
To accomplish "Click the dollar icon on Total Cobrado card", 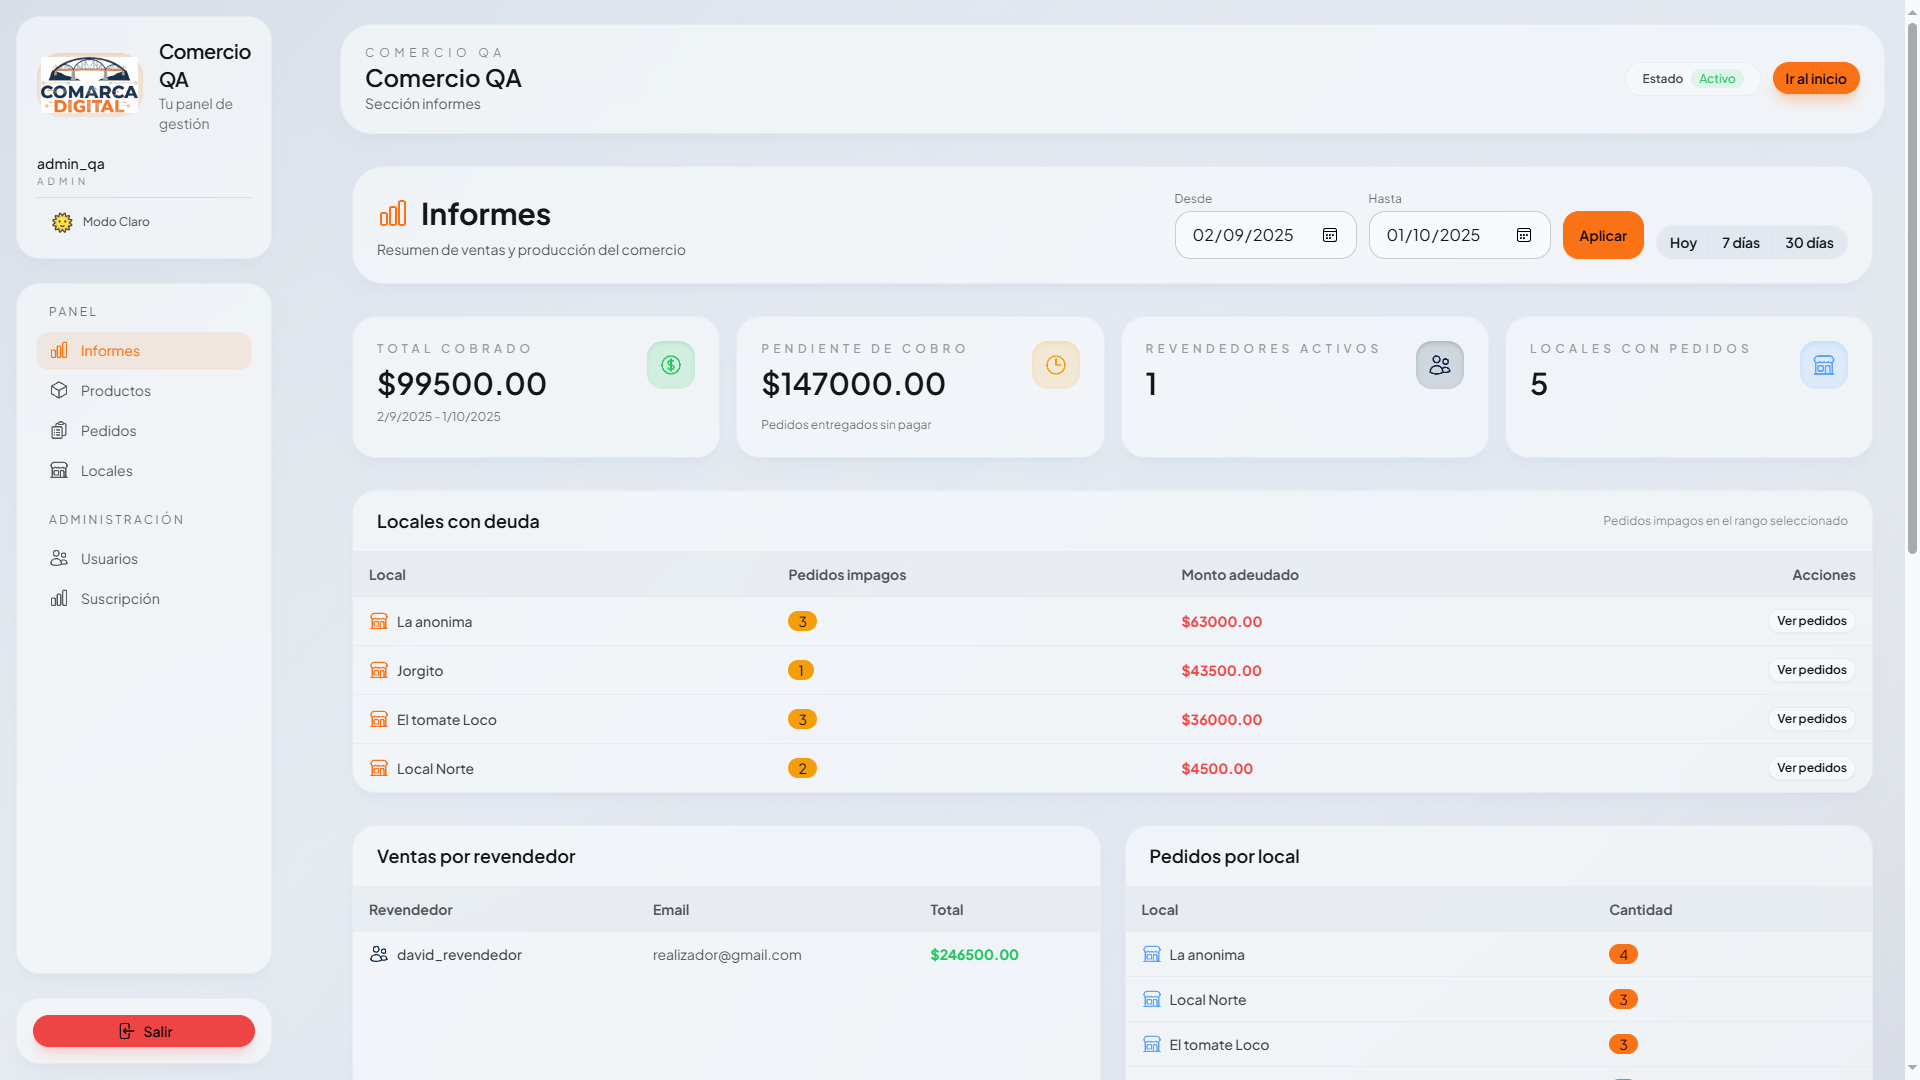I will [x=671, y=364].
